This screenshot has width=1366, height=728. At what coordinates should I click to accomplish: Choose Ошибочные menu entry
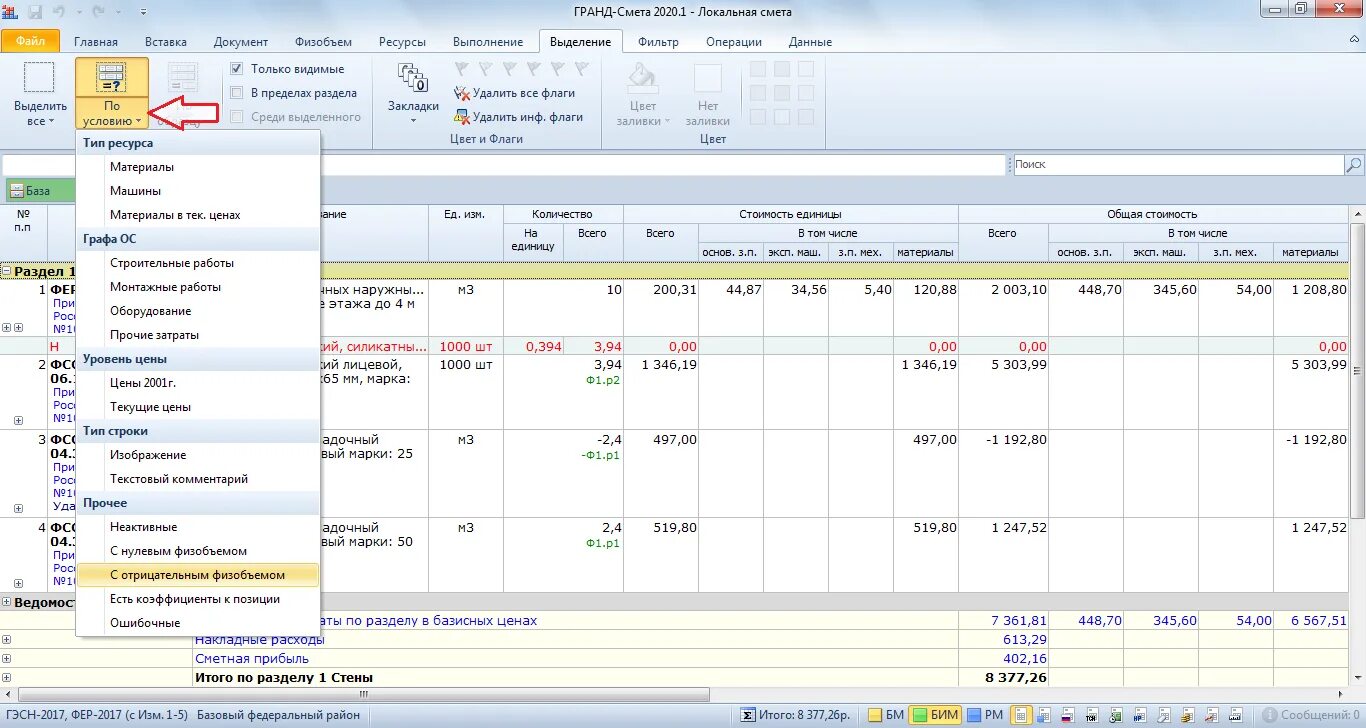[198, 623]
